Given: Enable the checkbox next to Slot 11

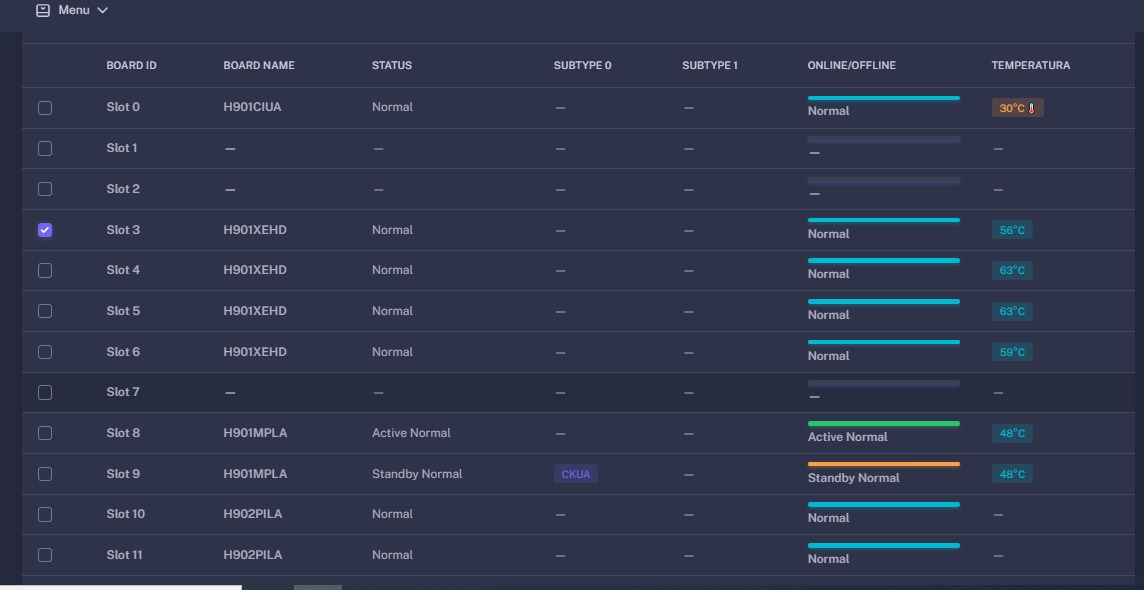Looking at the screenshot, I should [x=45, y=555].
